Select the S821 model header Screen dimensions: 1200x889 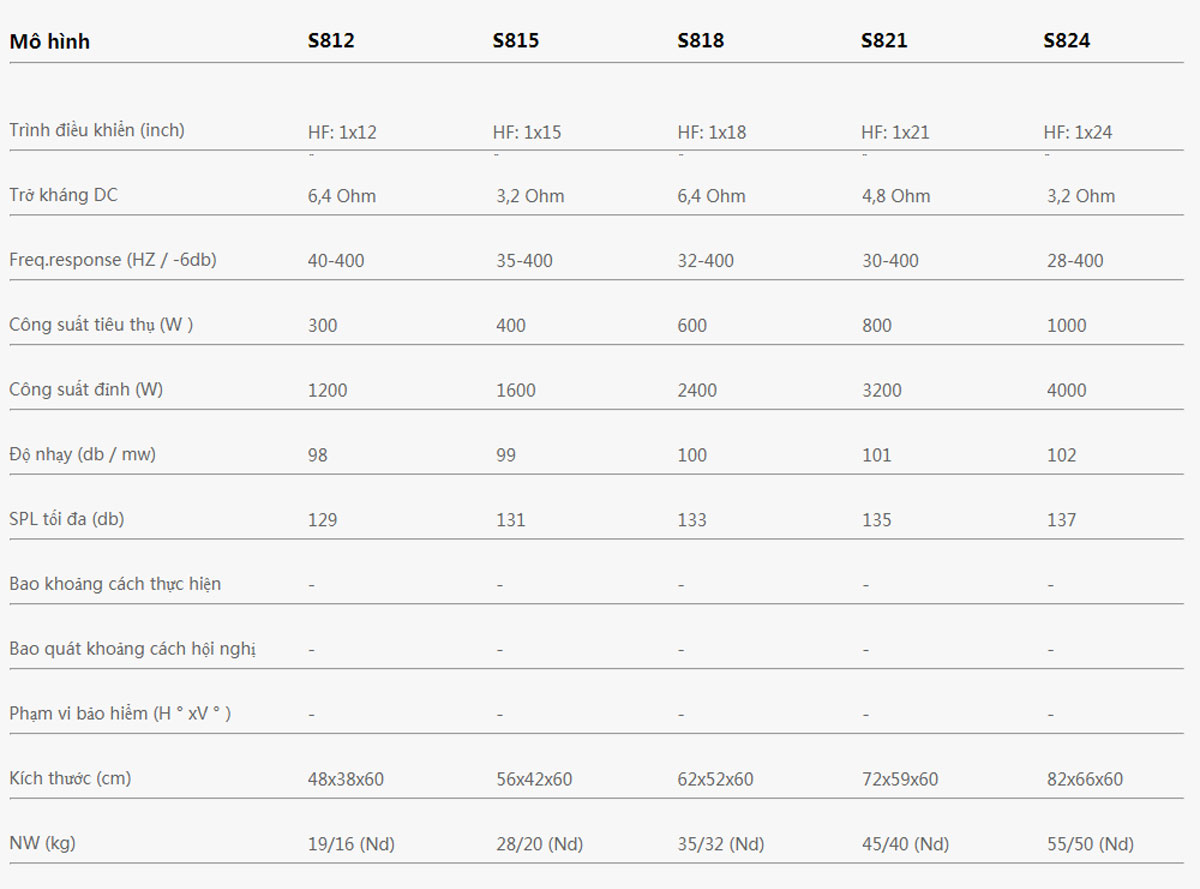coord(884,41)
